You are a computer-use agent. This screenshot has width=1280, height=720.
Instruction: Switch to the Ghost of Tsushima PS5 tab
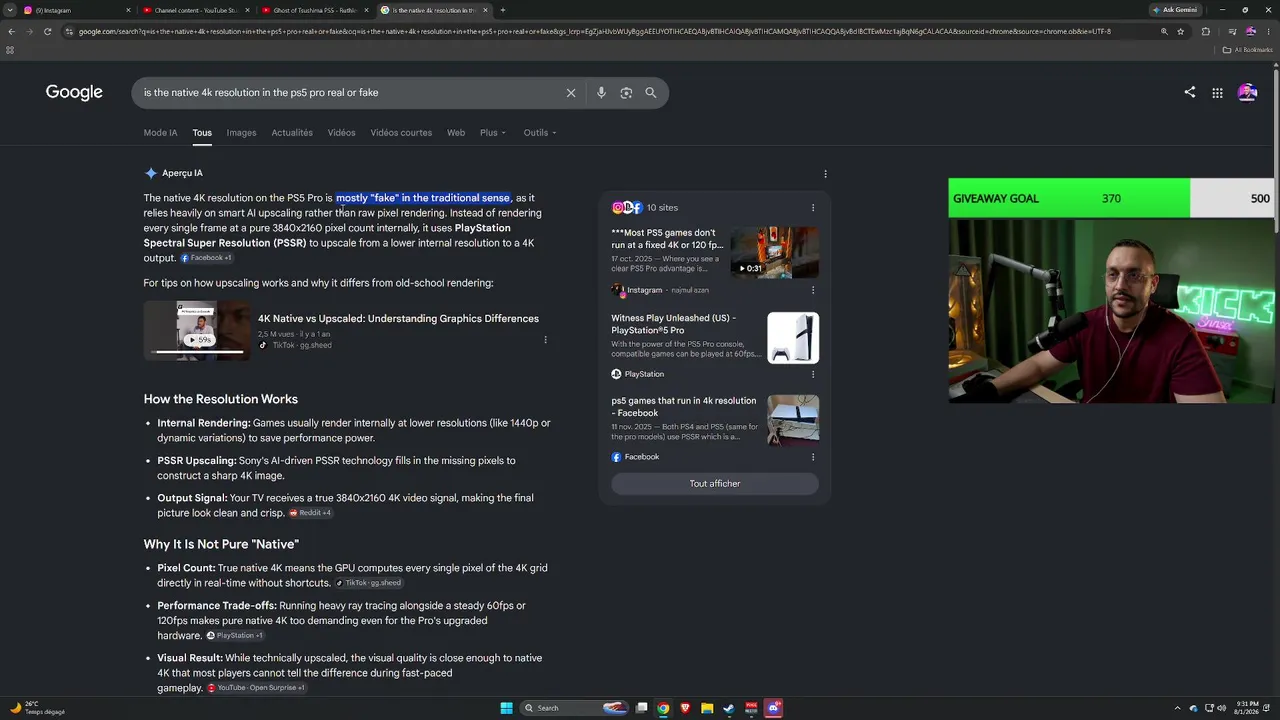click(314, 10)
